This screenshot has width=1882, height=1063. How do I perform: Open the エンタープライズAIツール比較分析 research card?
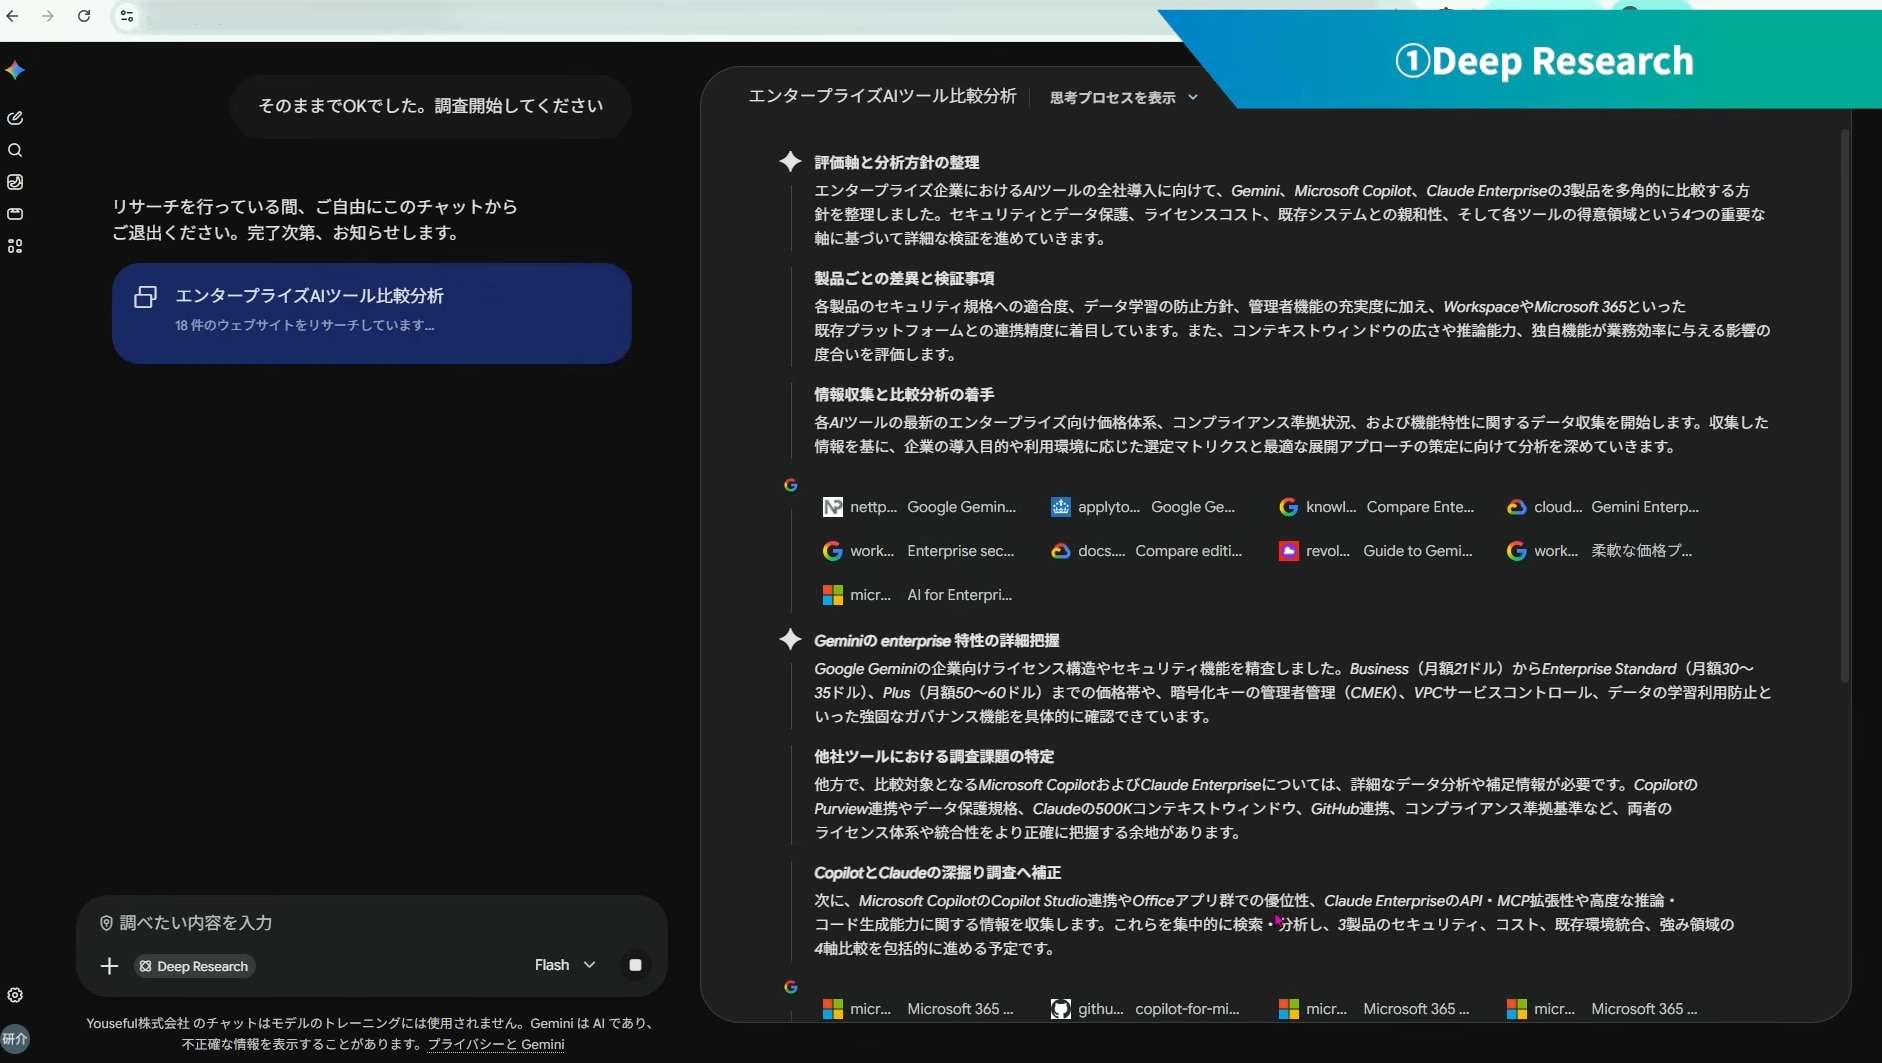[372, 313]
